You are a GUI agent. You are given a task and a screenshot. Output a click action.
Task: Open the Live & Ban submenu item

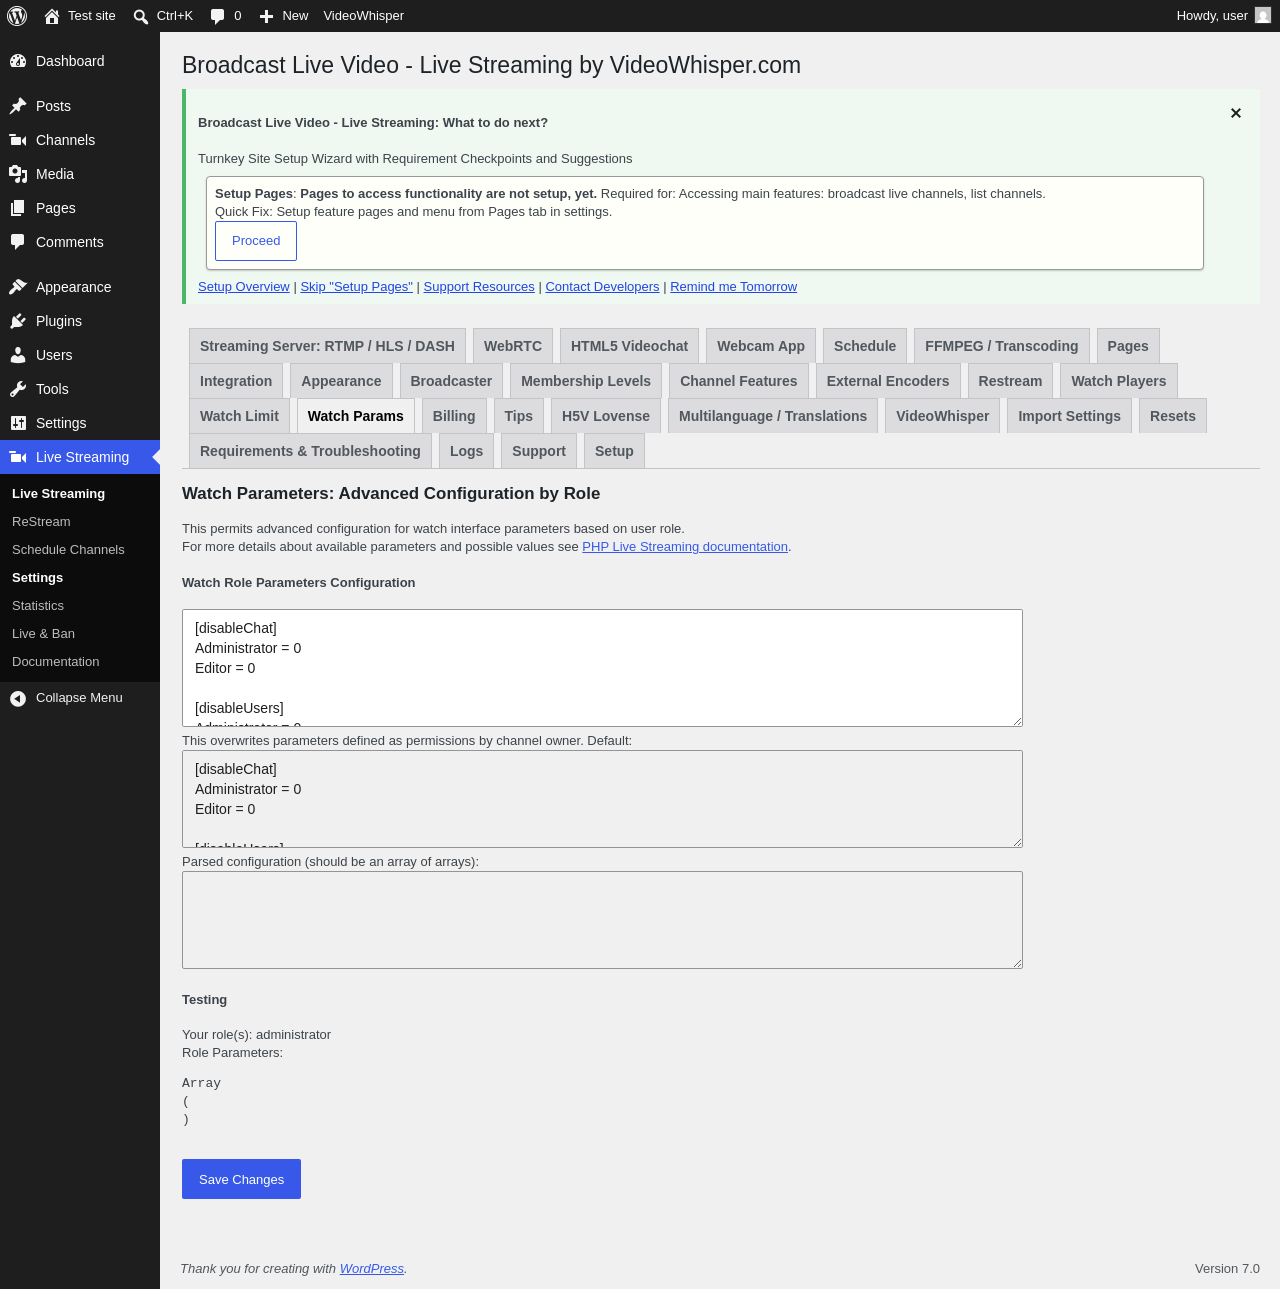pyautogui.click(x=43, y=634)
